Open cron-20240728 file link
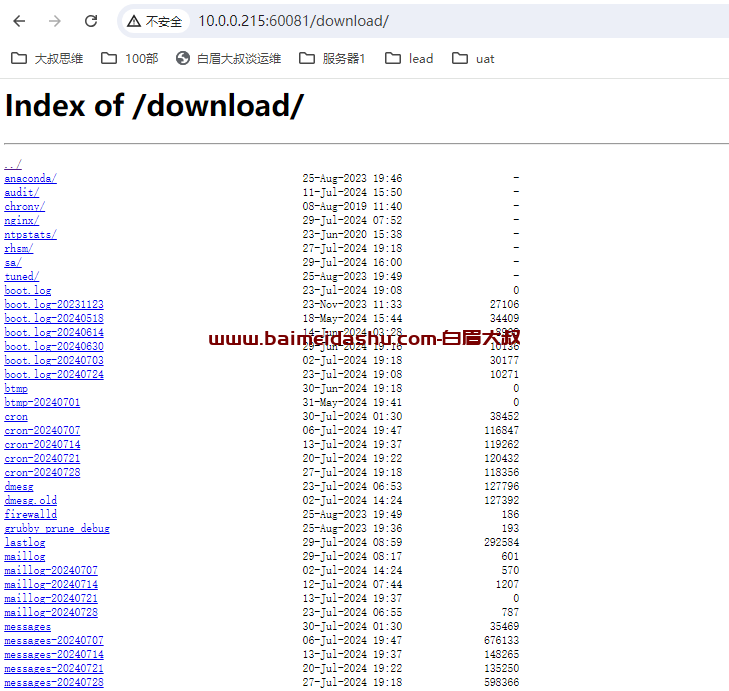 tap(42, 472)
